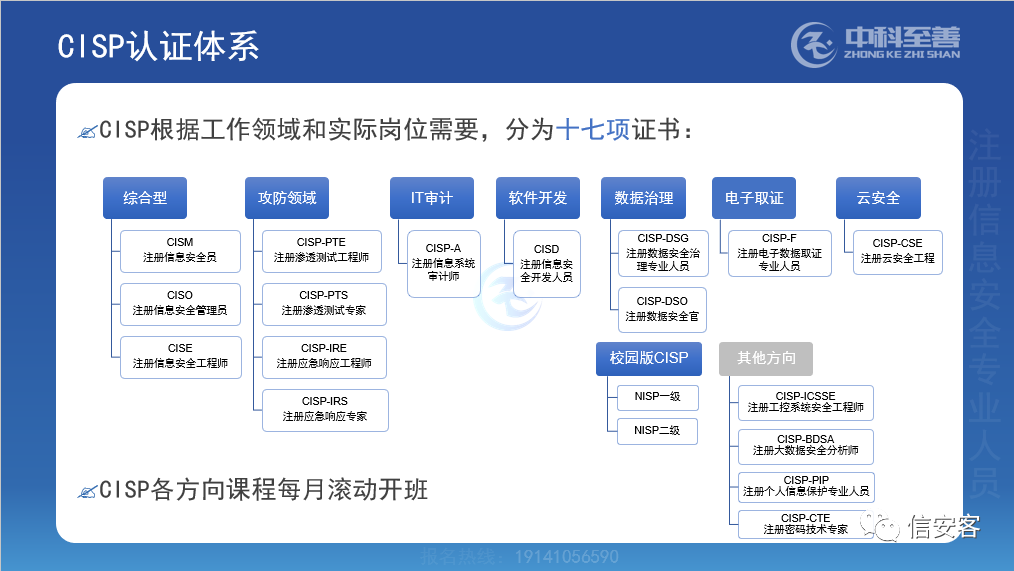Click the CISD 注册信息安全开发人员 box
The height and width of the screenshot is (571, 1014).
click(547, 264)
